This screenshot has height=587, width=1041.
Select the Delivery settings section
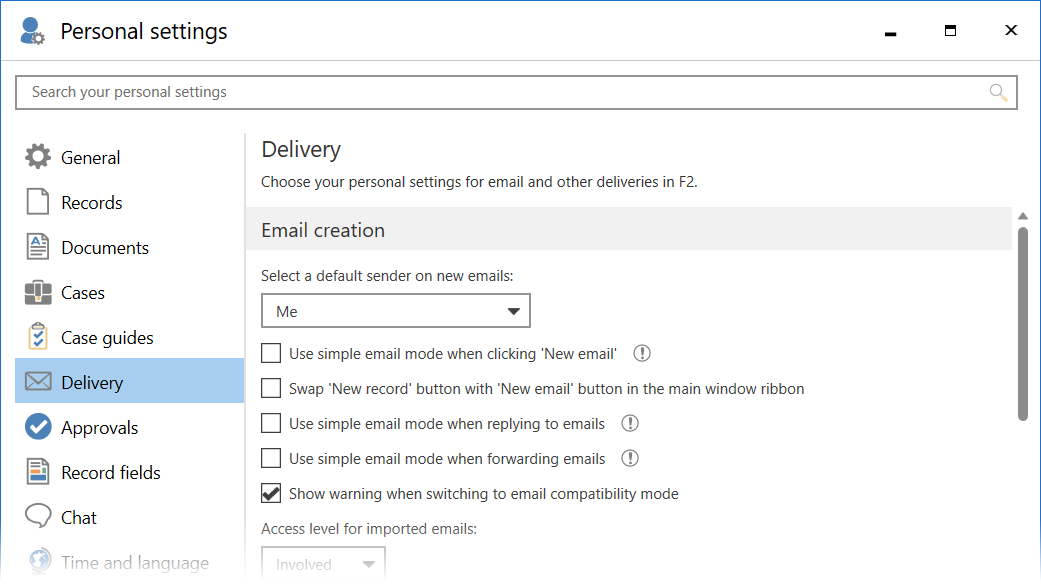point(129,380)
